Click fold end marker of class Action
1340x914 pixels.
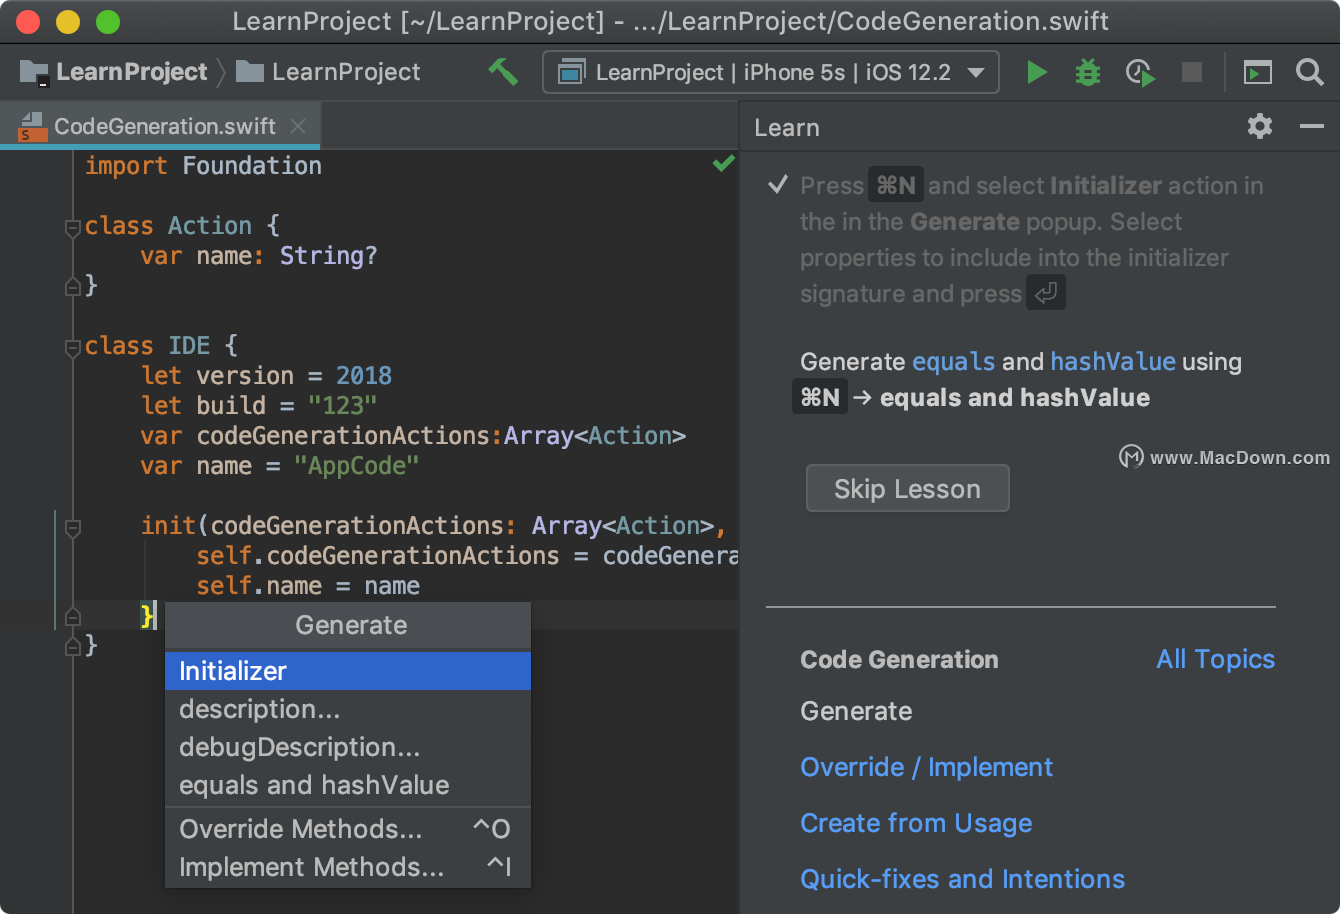tap(72, 287)
